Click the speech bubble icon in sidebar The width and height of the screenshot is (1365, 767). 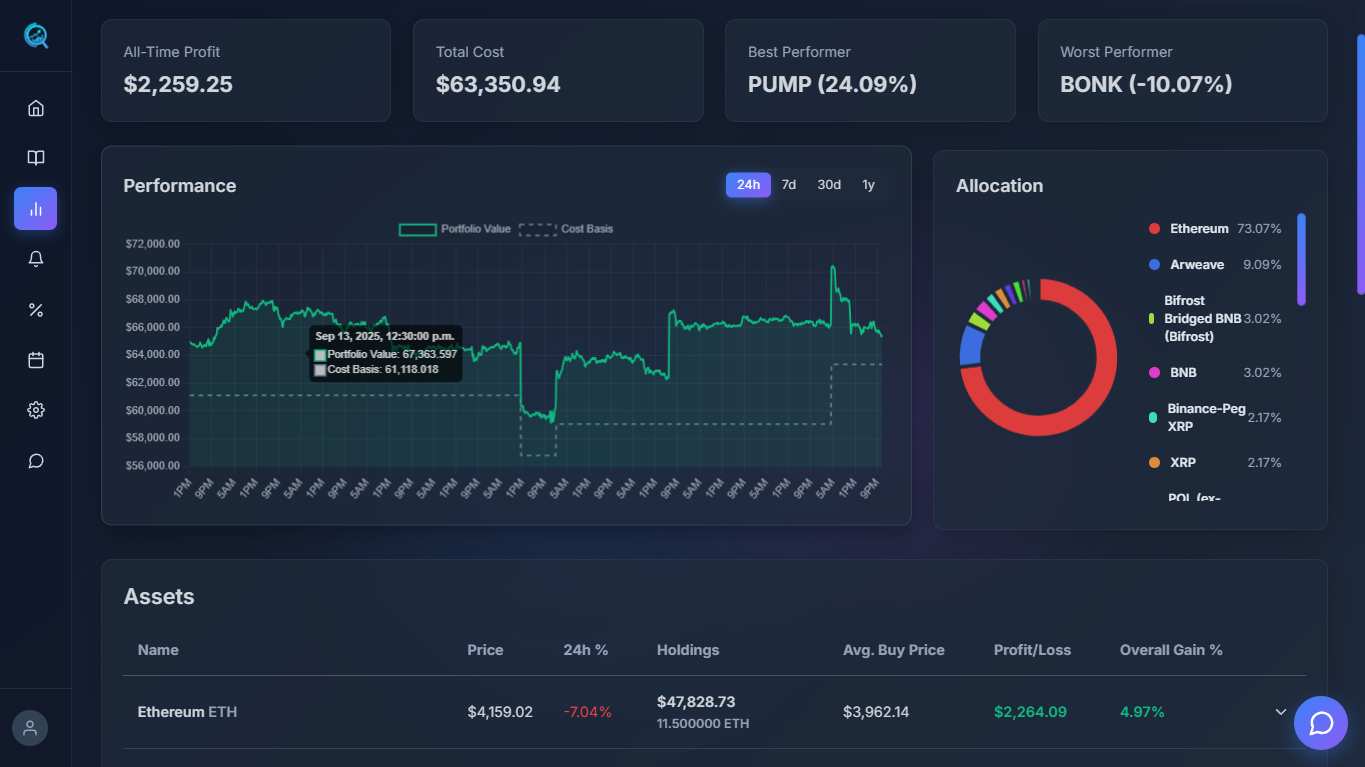point(36,461)
